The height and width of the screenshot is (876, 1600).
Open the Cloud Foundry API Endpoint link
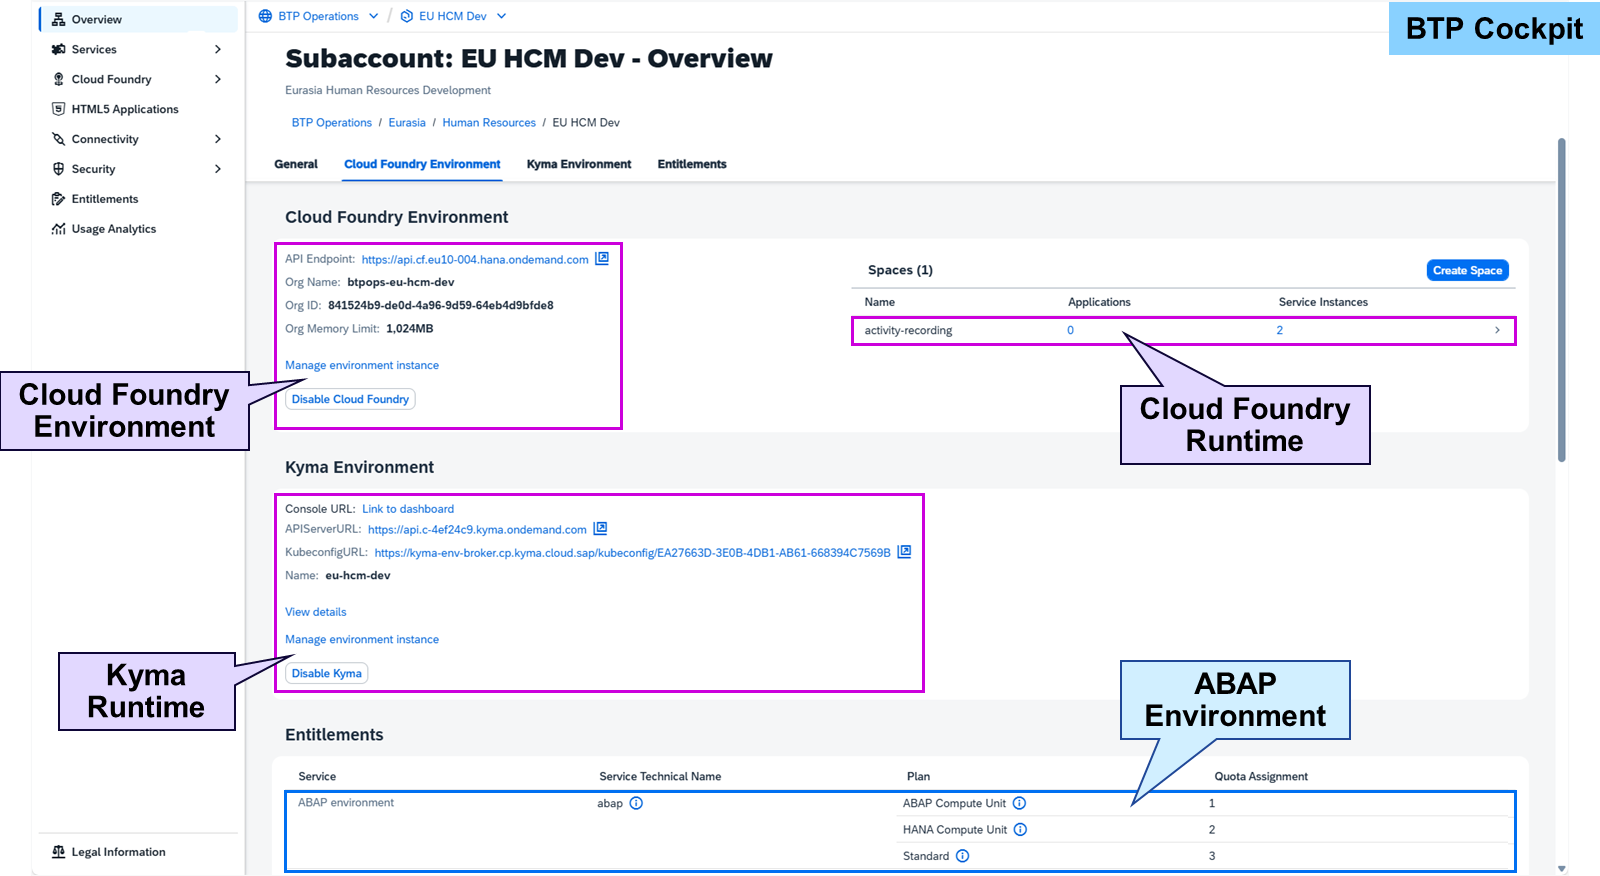click(475, 259)
